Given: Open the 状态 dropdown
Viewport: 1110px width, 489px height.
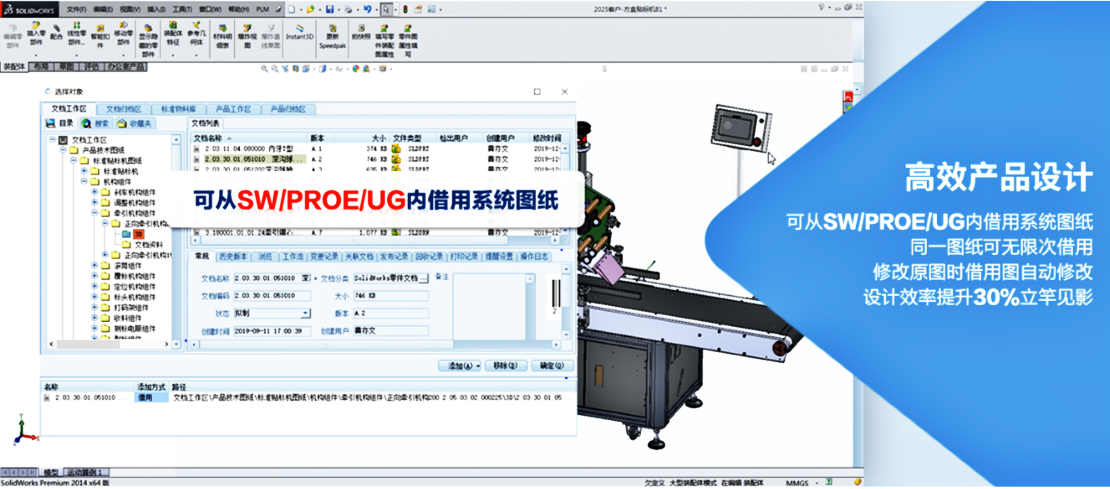Looking at the screenshot, I should coord(306,313).
